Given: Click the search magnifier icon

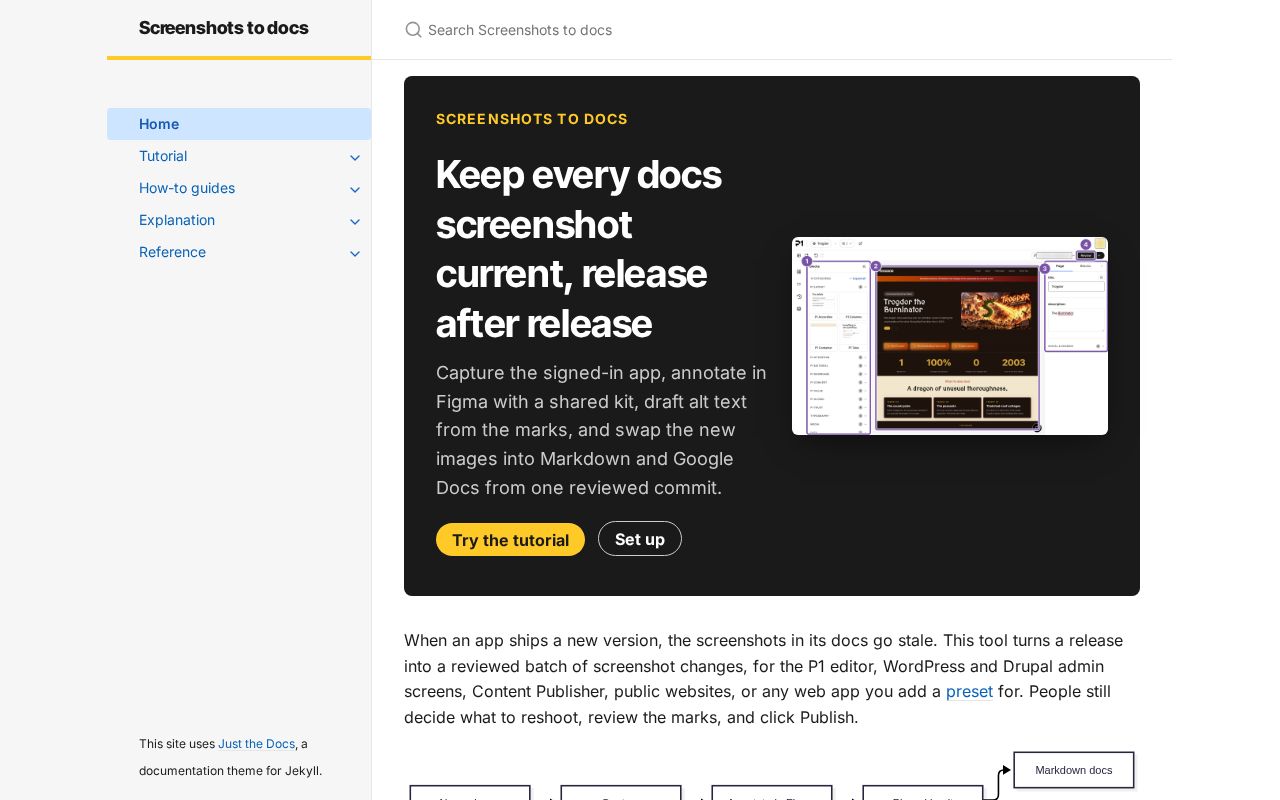Looking at the screenshot, I should [x=413, y=30].
